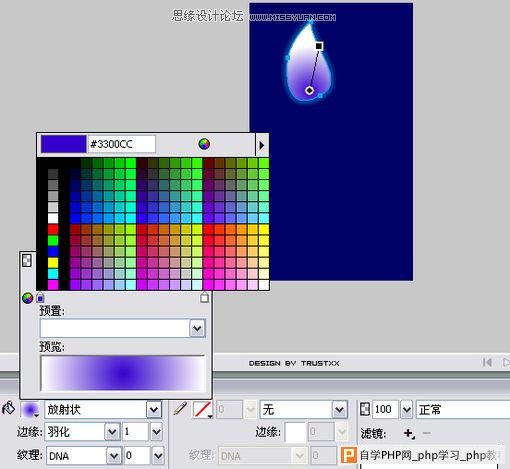Click the paint bucket fill icon
510x469 pixels.
tap(8, 408)
